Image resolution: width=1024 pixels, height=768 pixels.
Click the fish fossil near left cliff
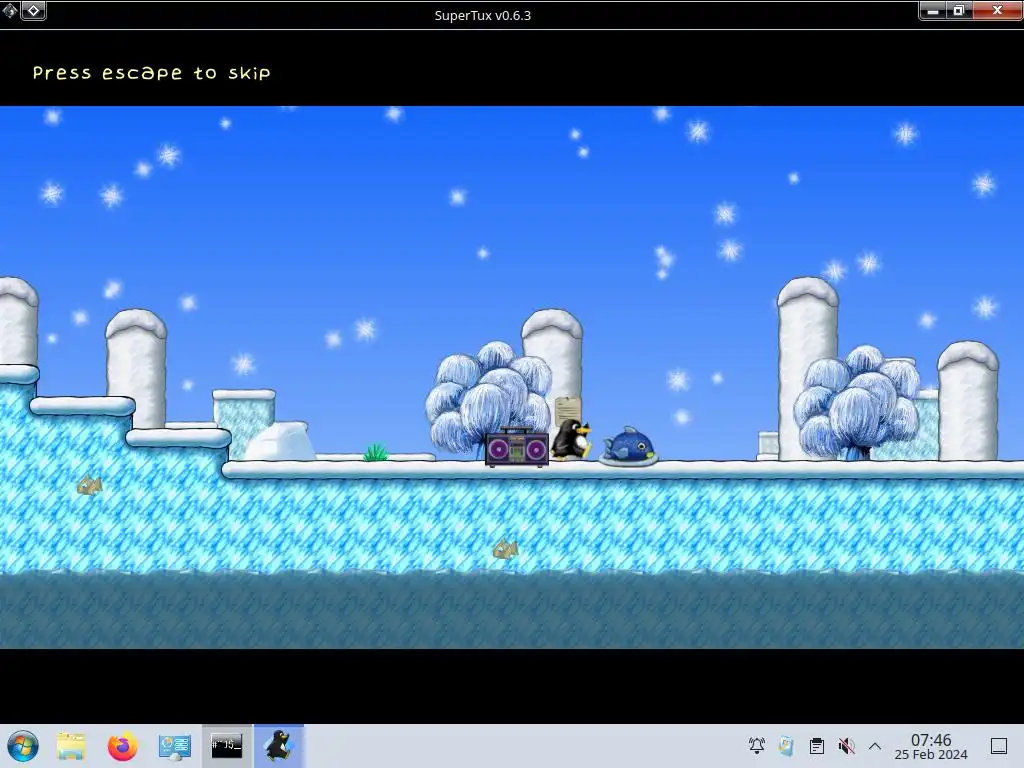coord(89,485)
